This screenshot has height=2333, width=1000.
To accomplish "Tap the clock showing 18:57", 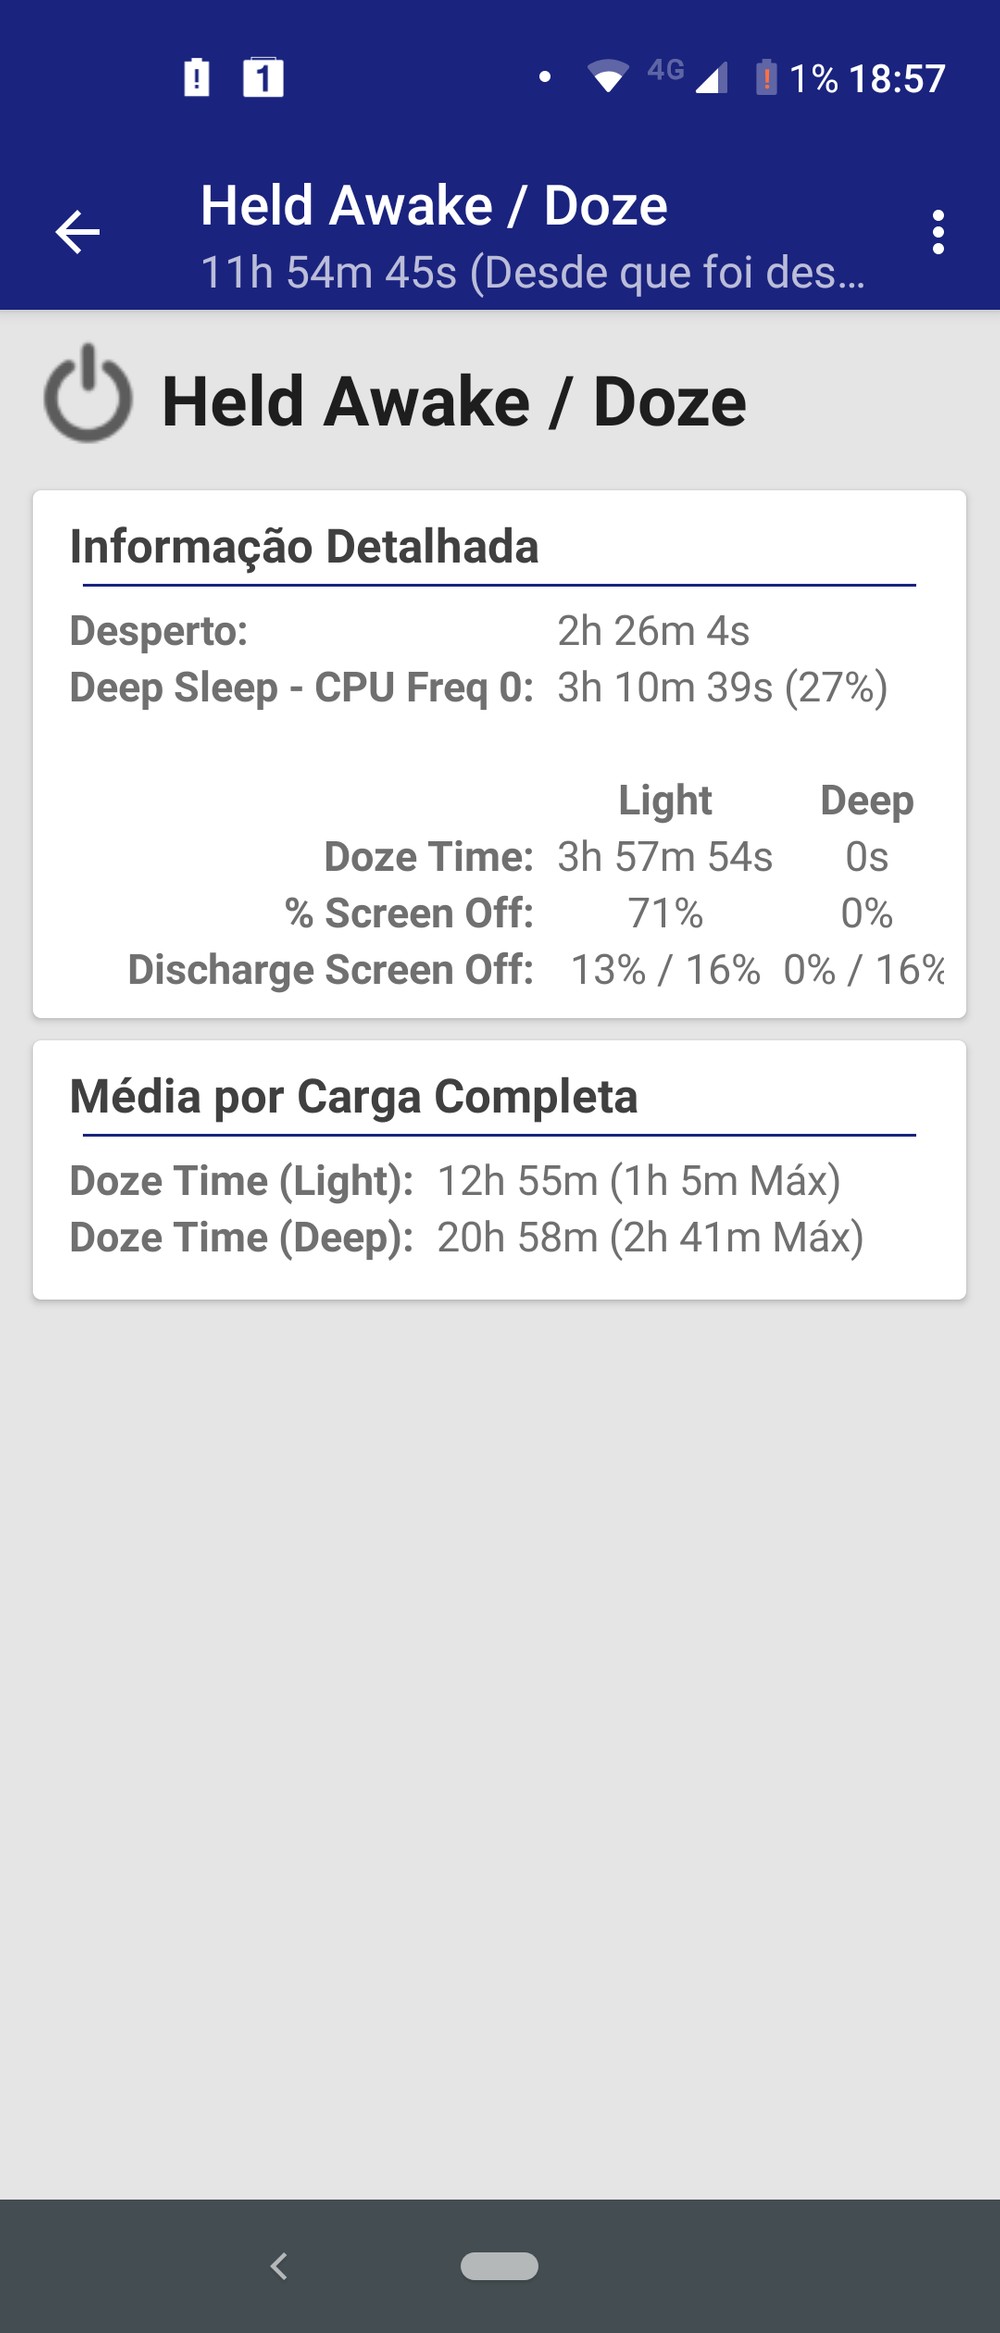I will coord(897,78).
